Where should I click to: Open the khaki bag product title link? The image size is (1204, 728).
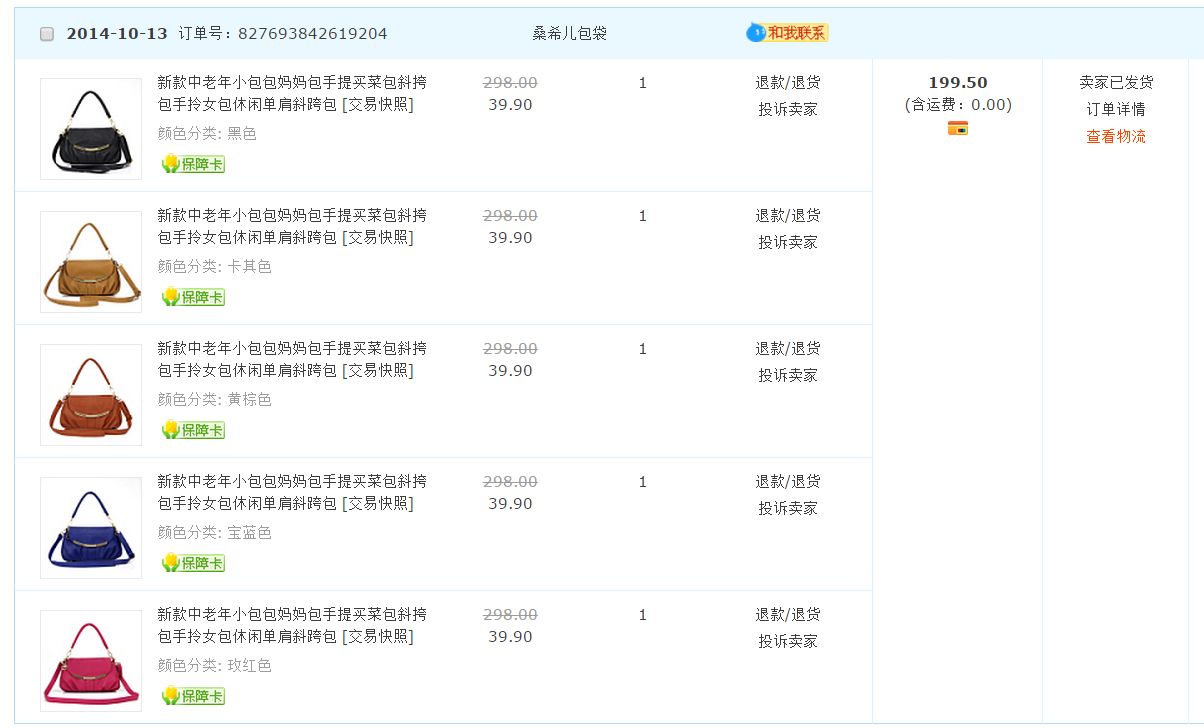(291, 215)
